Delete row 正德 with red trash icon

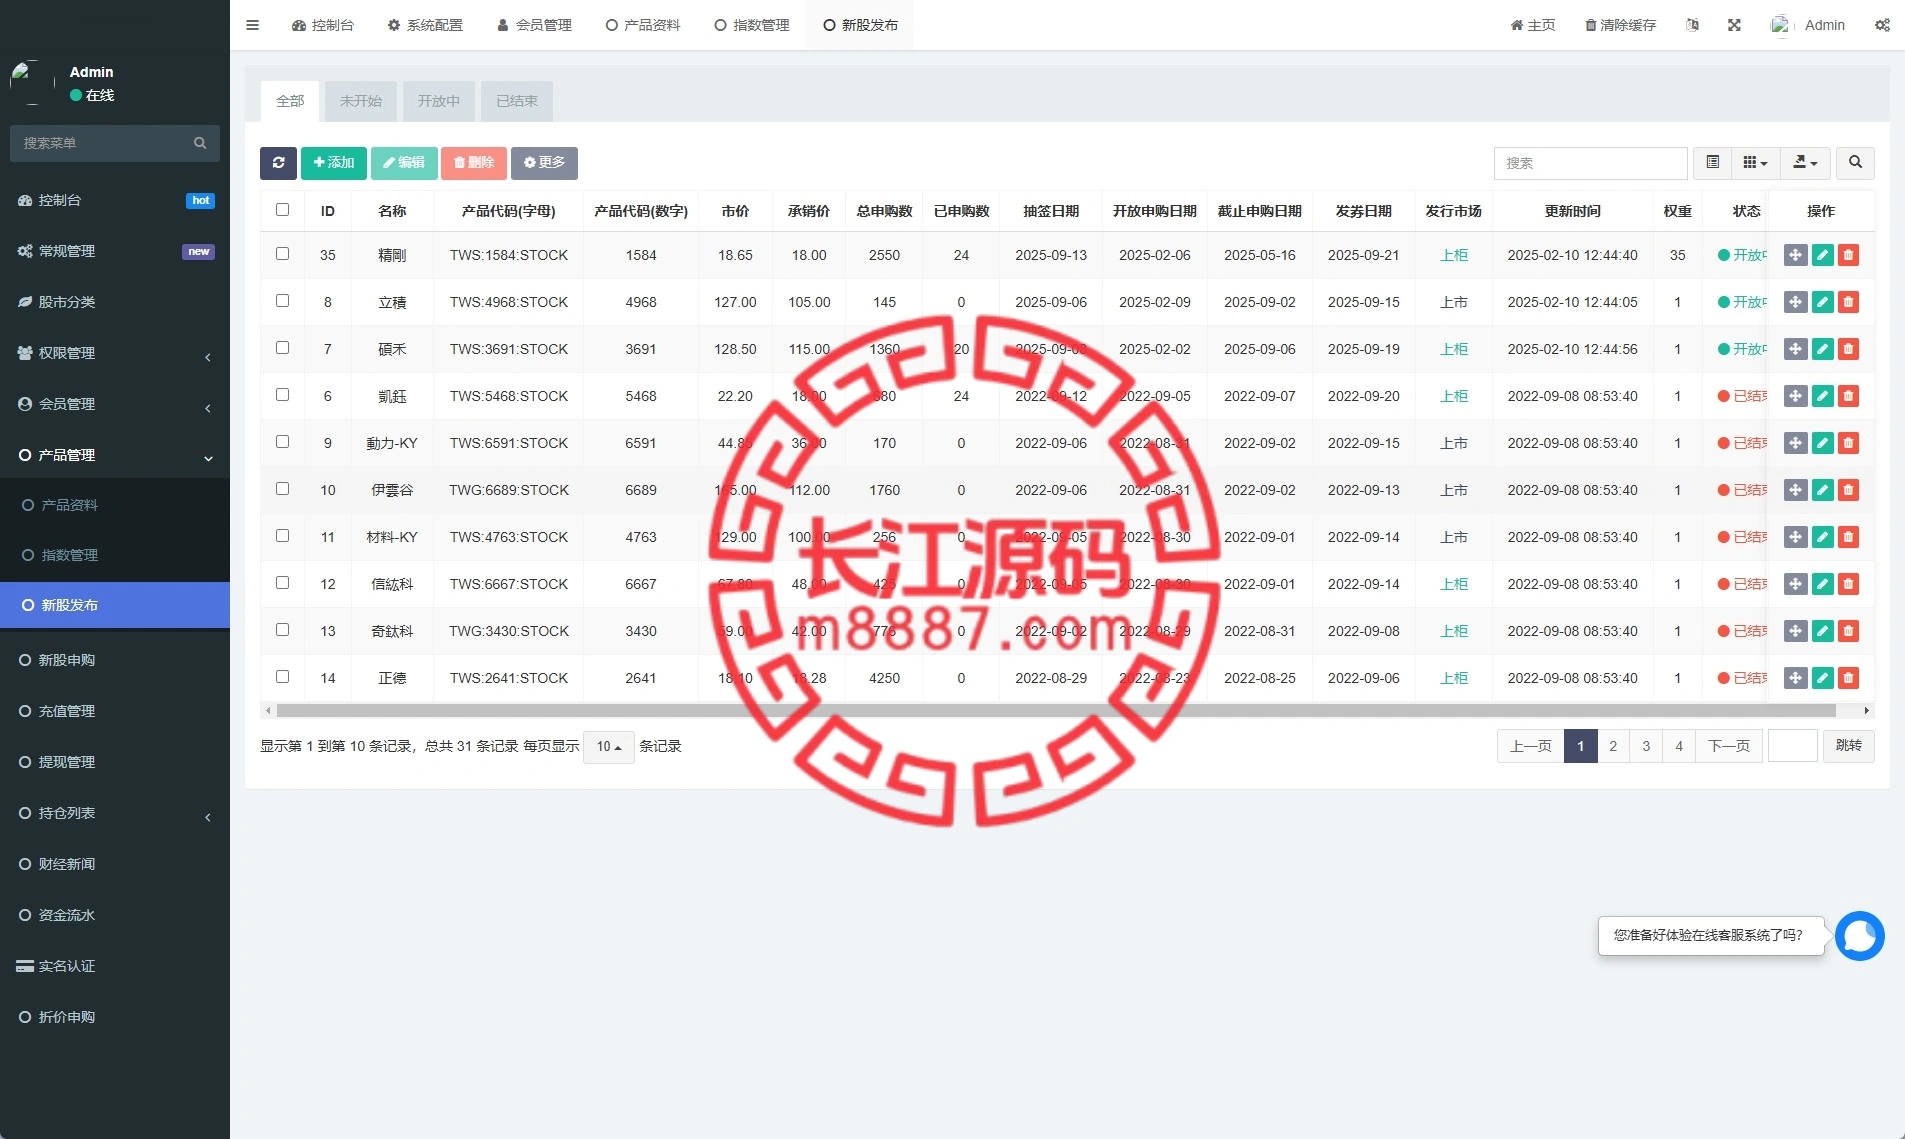(x=1848, y=678)
